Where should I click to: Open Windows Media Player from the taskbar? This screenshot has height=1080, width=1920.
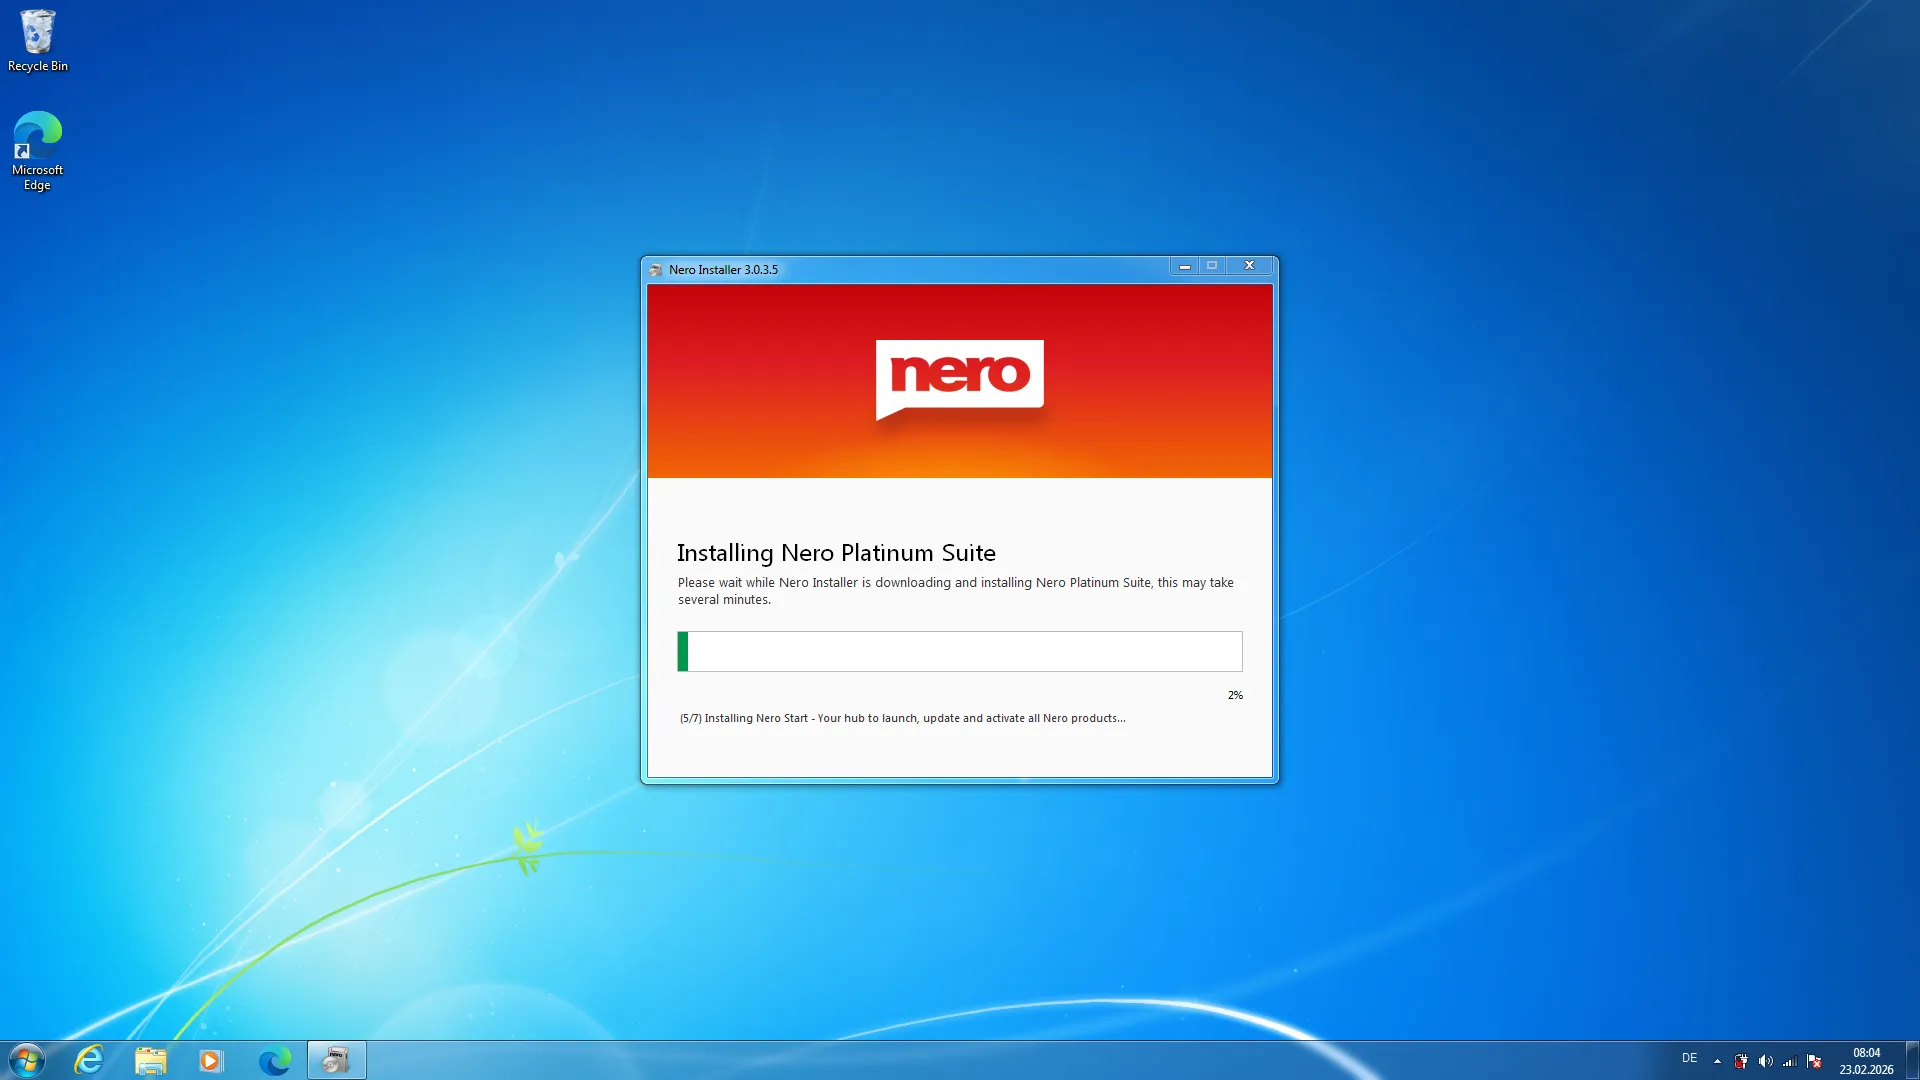click(211, 1059)
